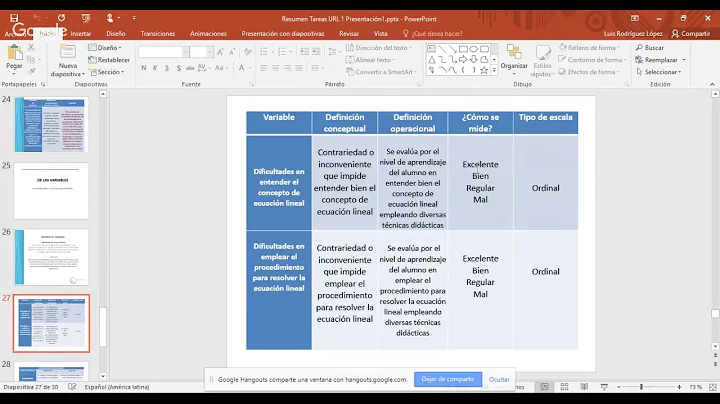Click the Start presentation from beginning icon
The width and height of the screenshot is (720, 404).
tap(86, 18)
